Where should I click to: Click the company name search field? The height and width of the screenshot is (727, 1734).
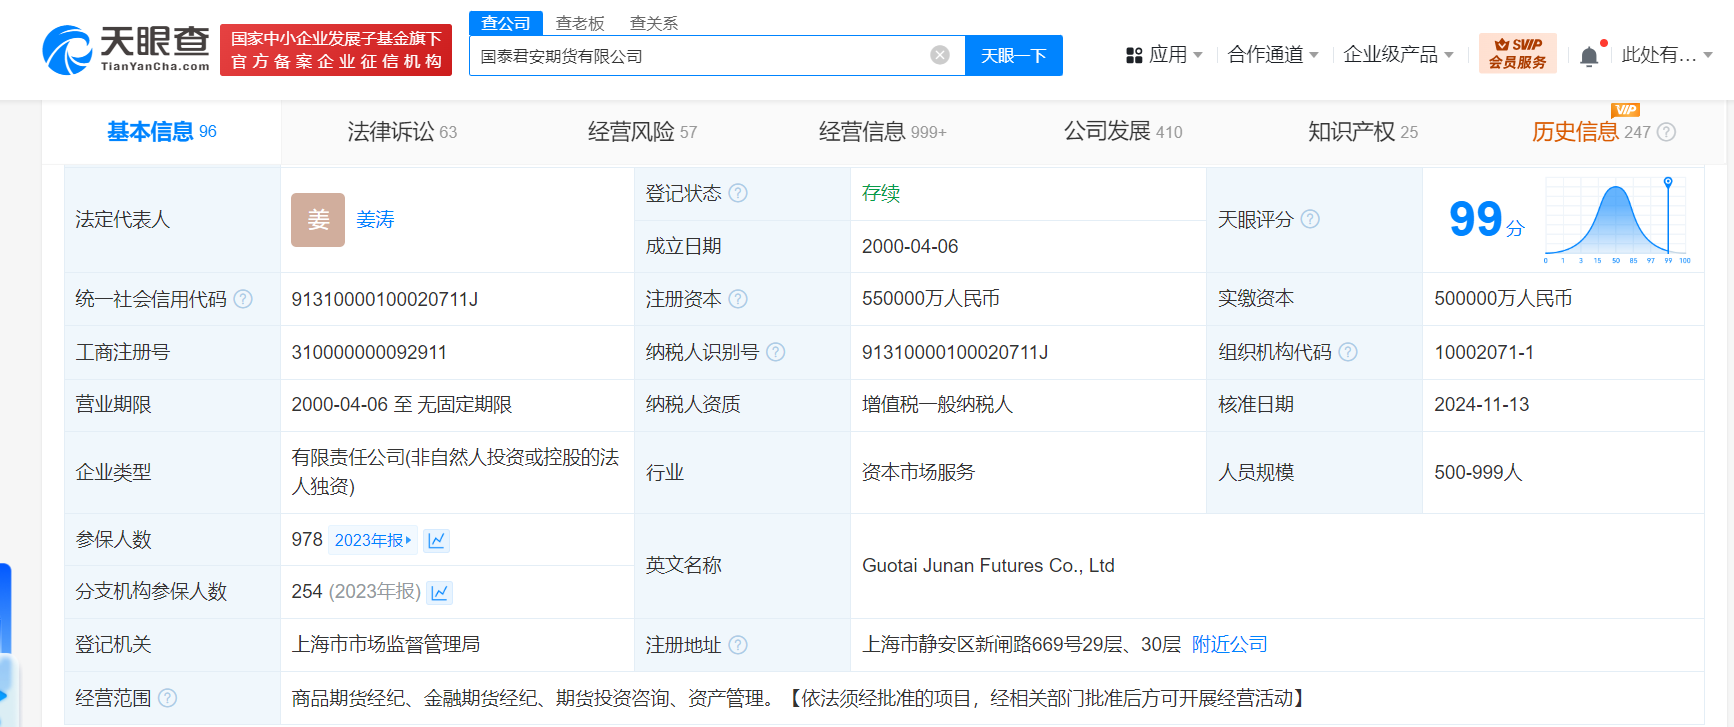700,56
